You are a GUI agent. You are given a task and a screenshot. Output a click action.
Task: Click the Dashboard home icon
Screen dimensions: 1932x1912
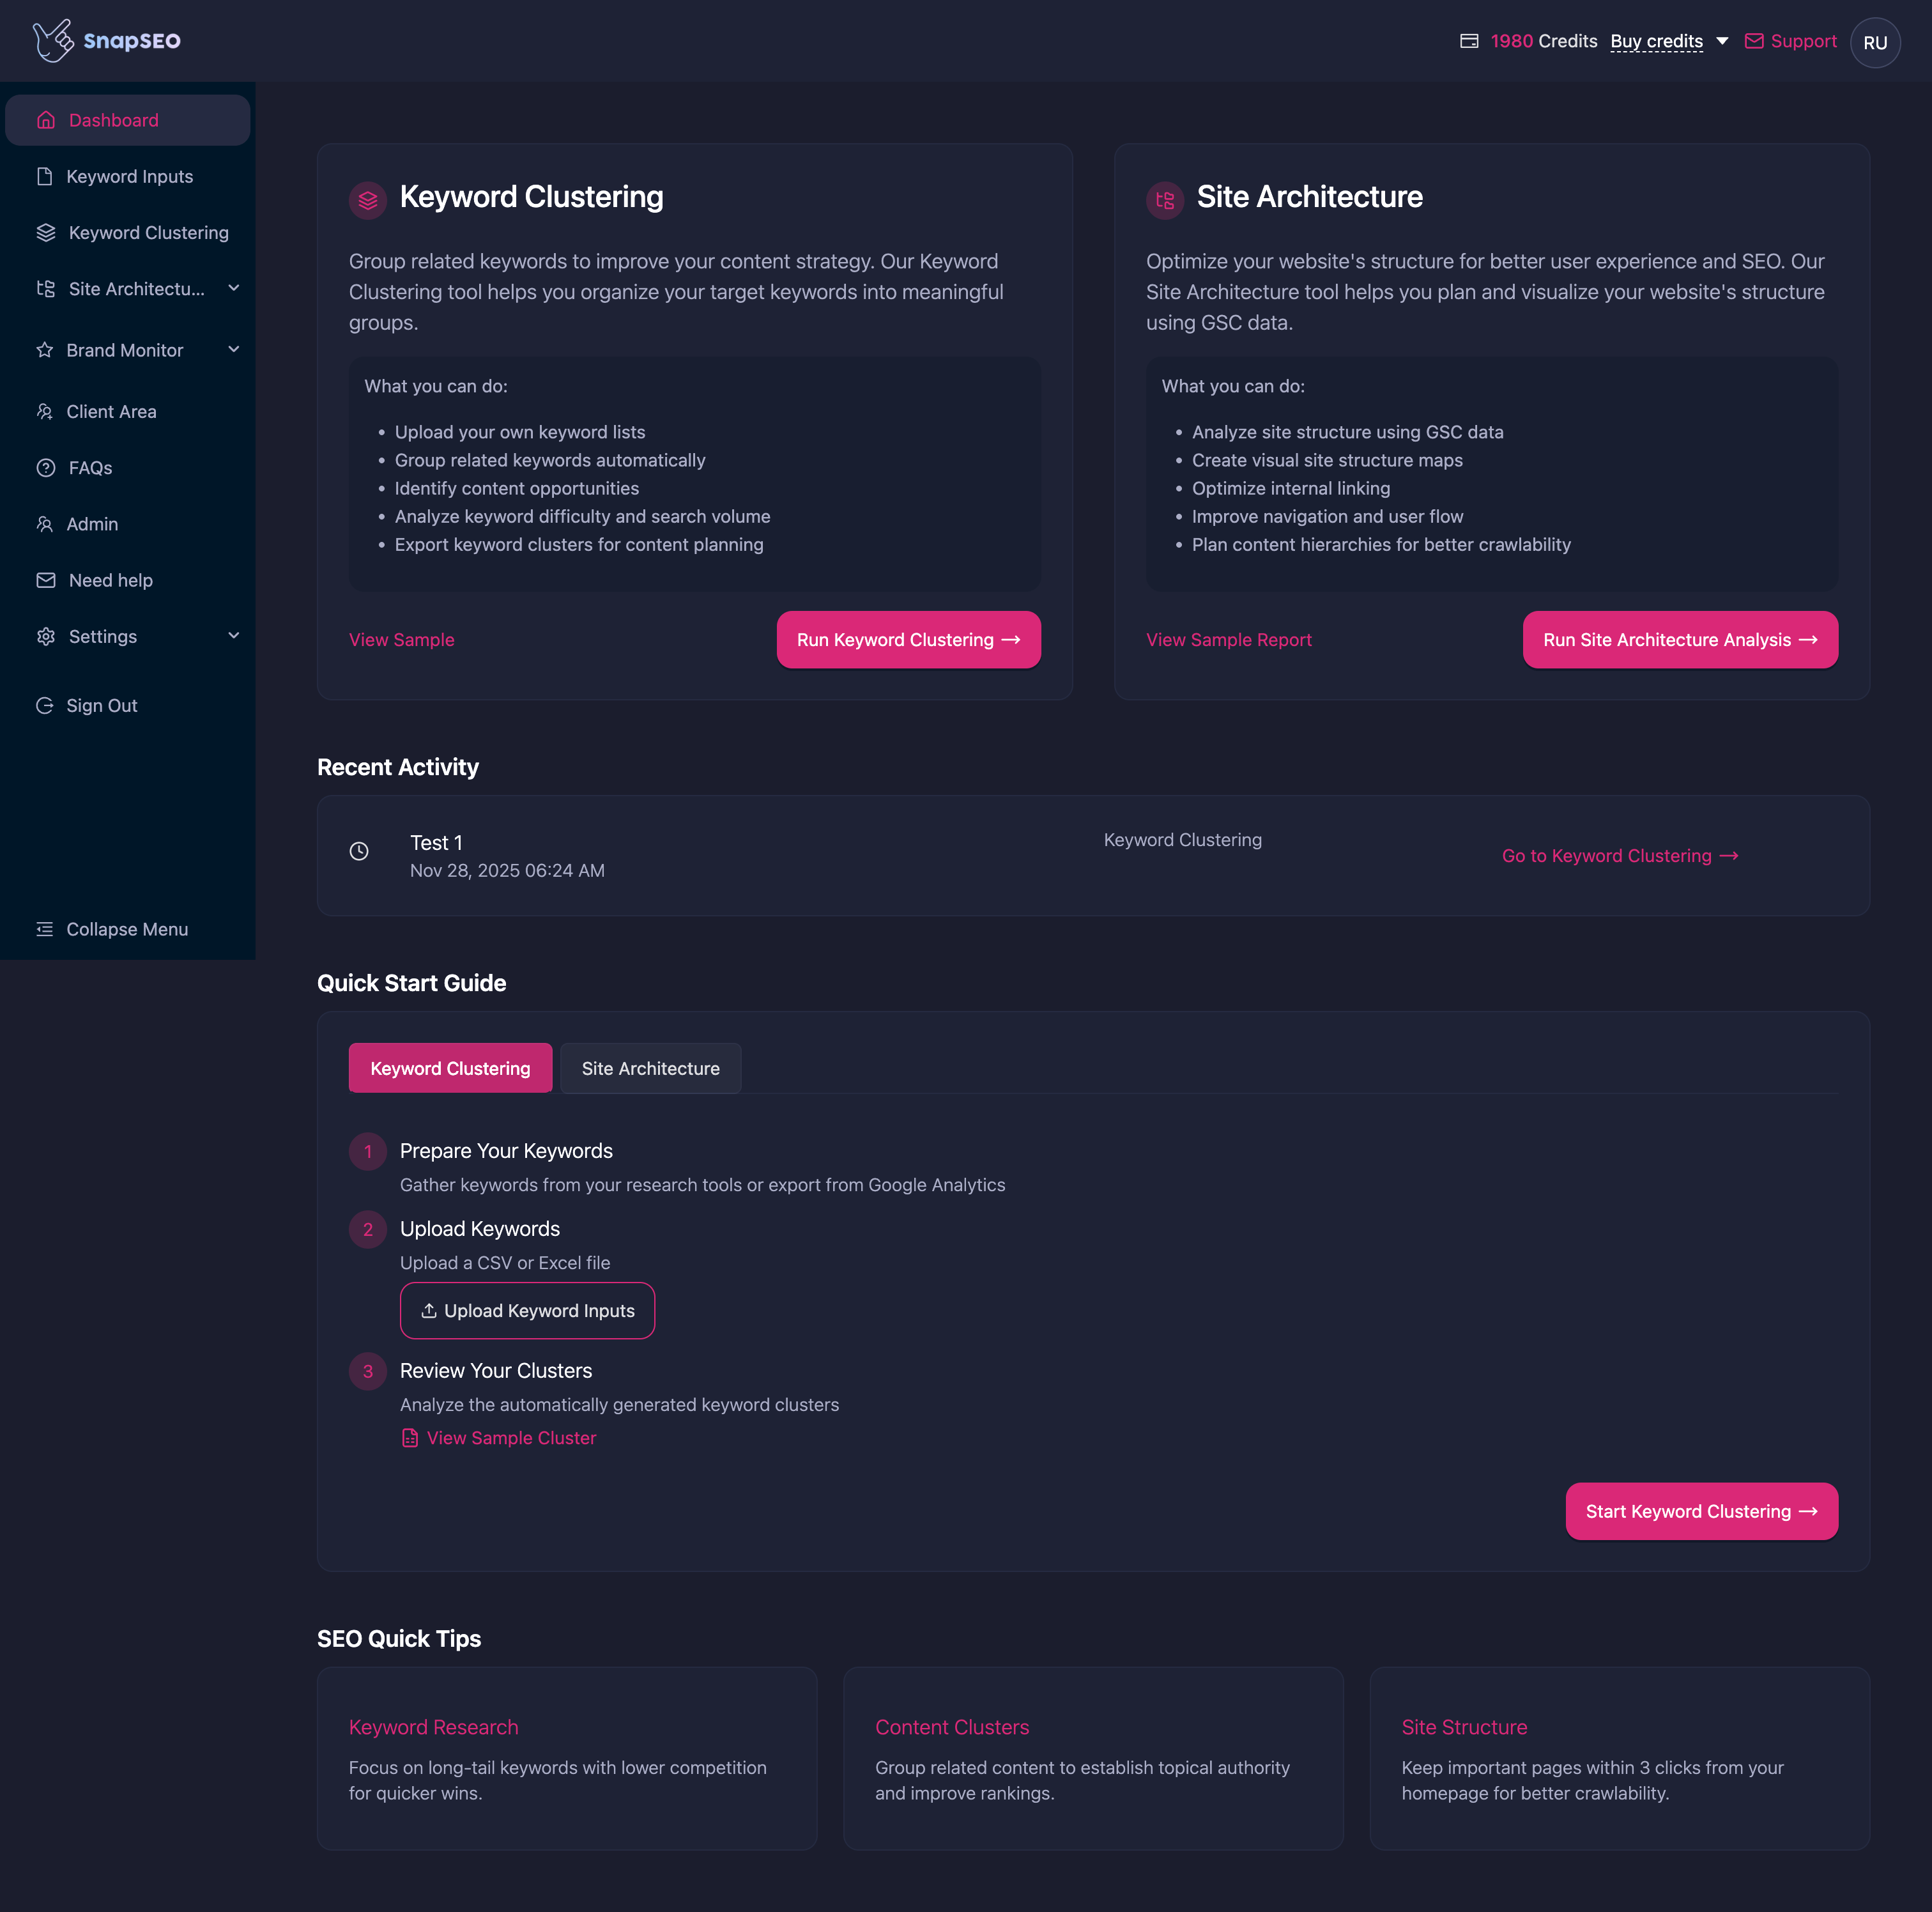click(x=46, y=120)
